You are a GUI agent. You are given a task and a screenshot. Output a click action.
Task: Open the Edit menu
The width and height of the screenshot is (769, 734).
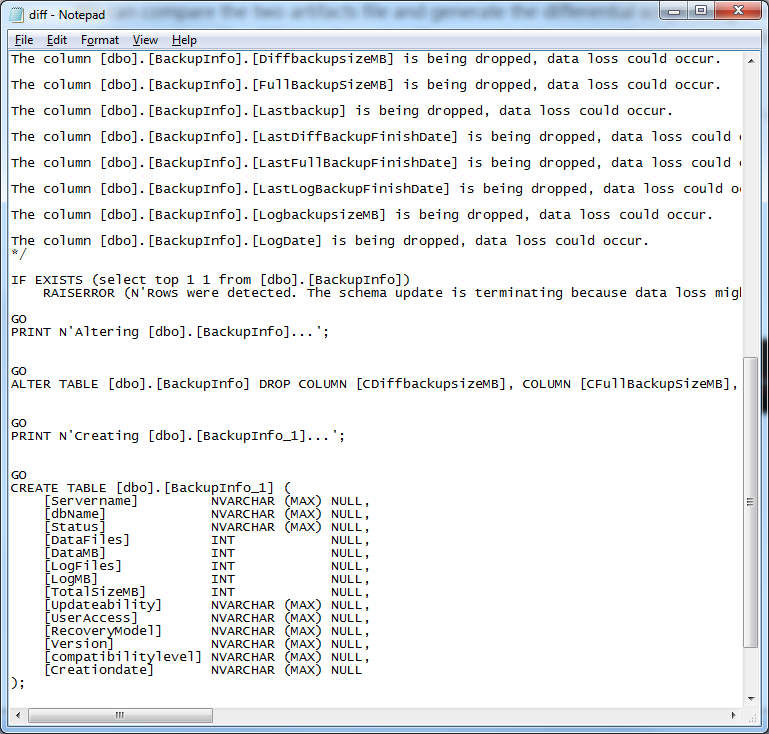tap(57, 40)
